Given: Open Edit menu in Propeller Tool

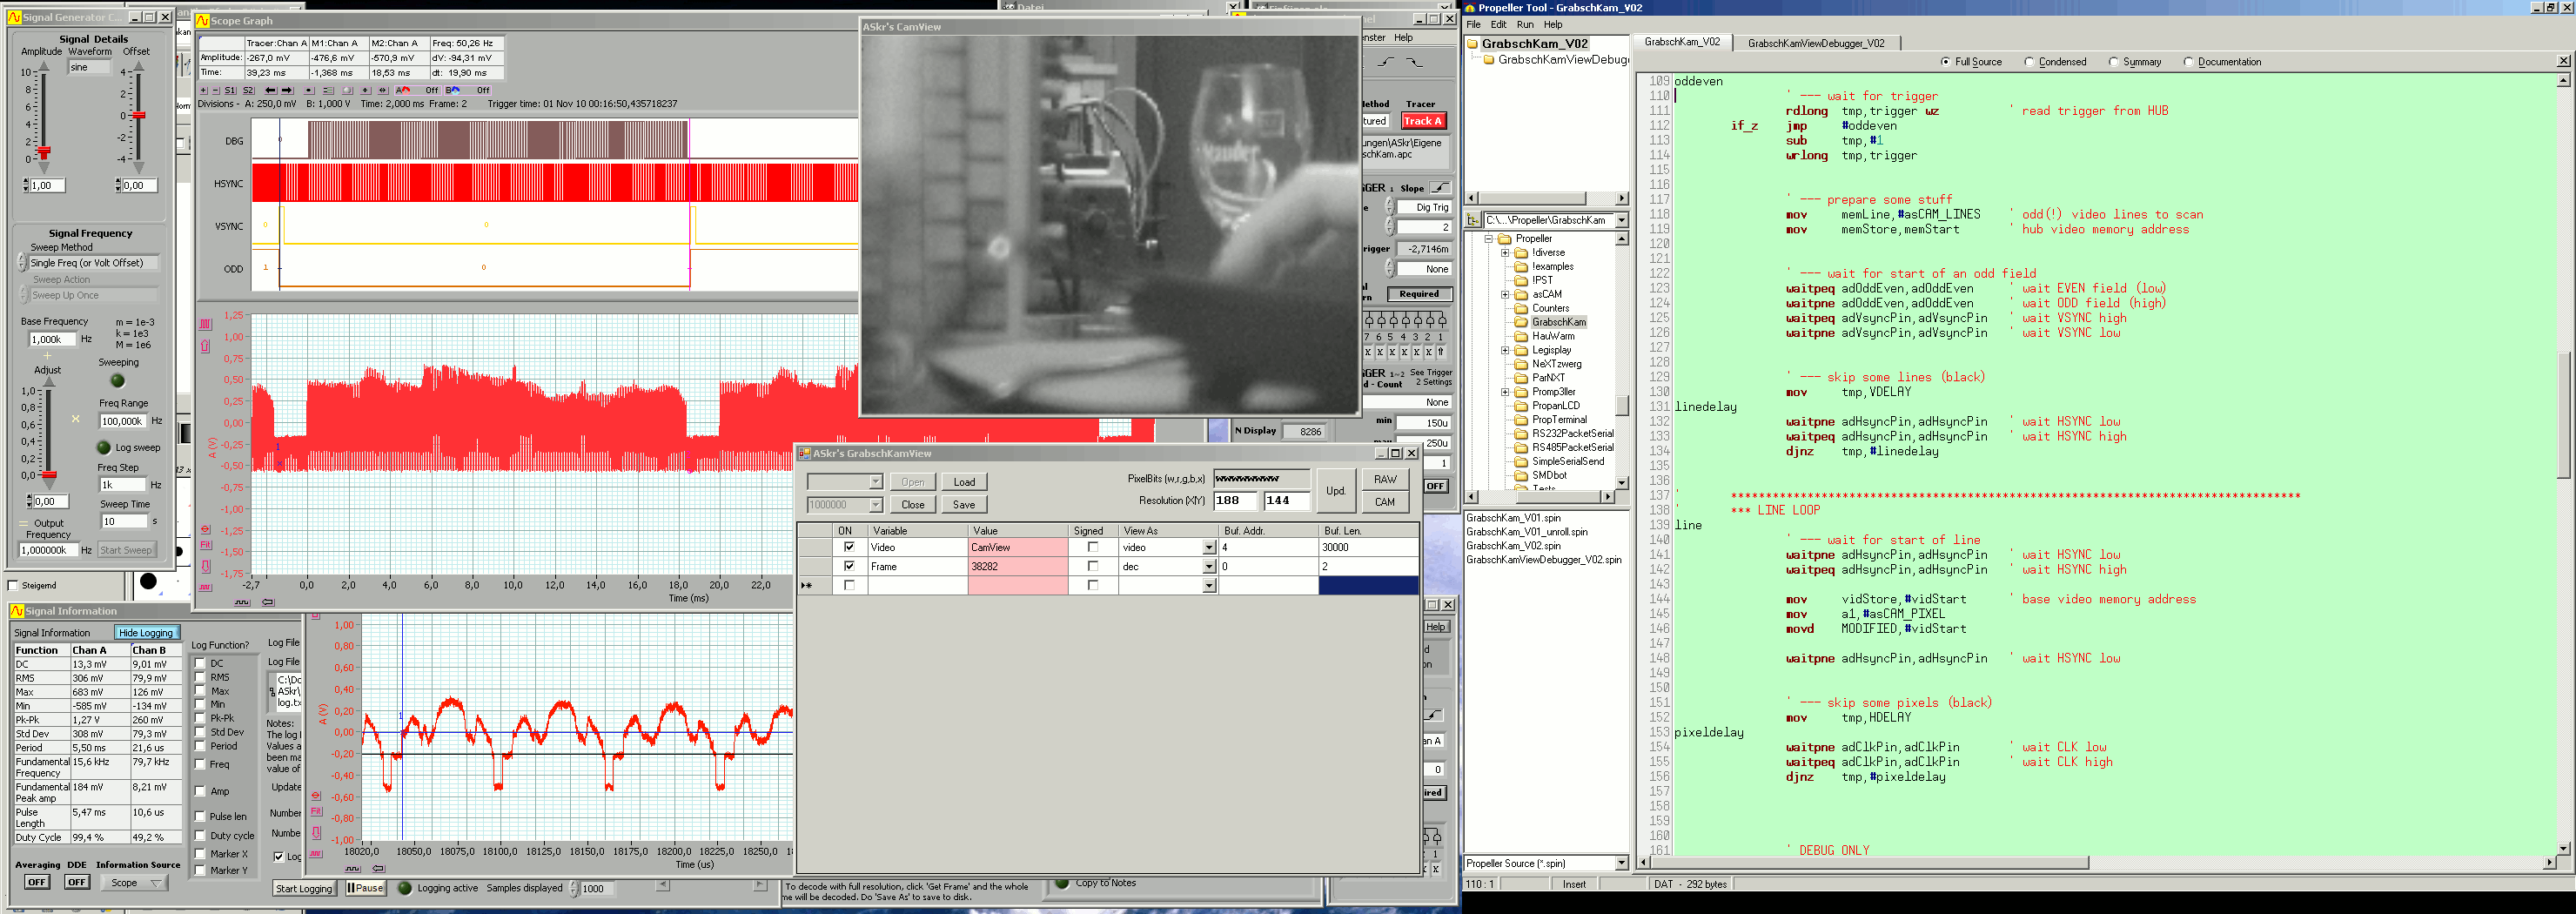Looking at the screenshot, I should click(x=1498, y=25).
